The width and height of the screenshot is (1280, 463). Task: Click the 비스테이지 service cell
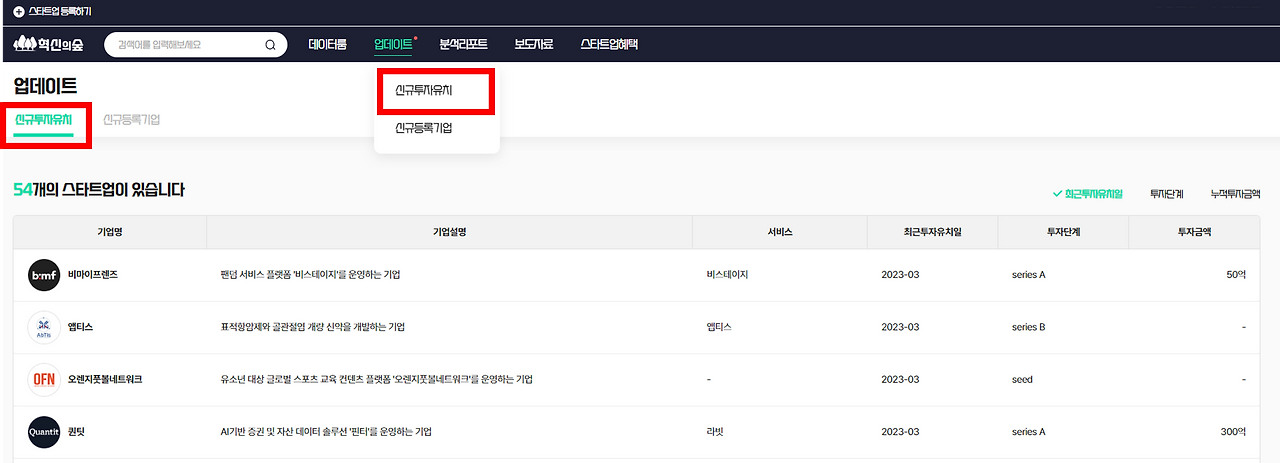point(727,274)
